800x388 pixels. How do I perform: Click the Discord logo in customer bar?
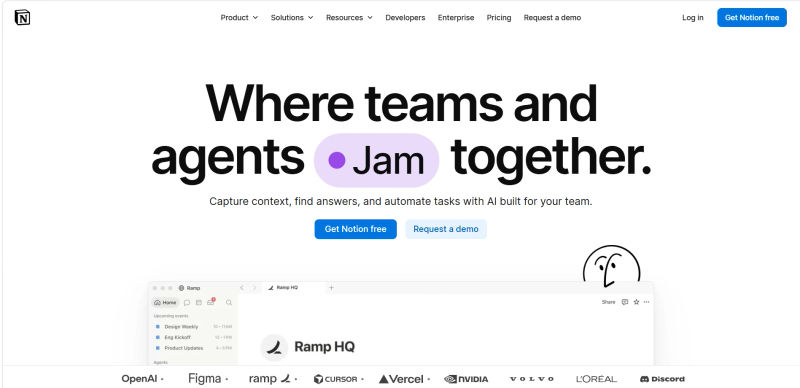pos(662,379)
